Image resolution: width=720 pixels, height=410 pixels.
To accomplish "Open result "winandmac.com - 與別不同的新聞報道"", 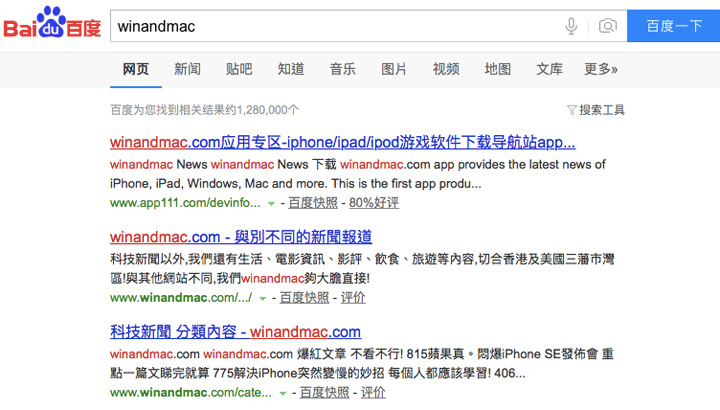I will (241, 237).
